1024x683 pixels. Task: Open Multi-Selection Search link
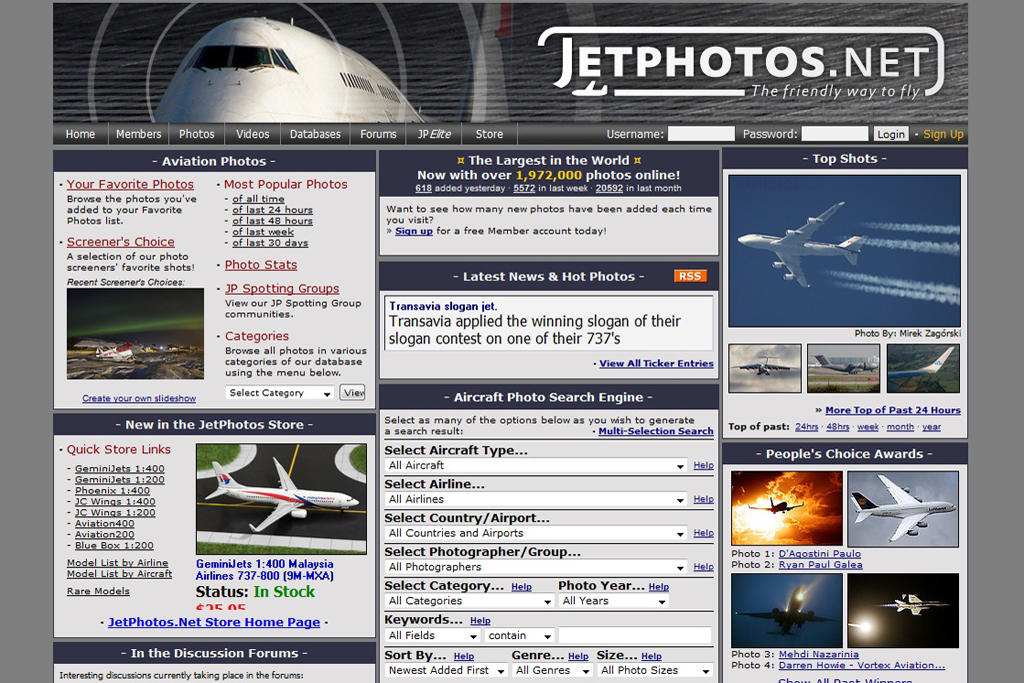tap(656, 431)
